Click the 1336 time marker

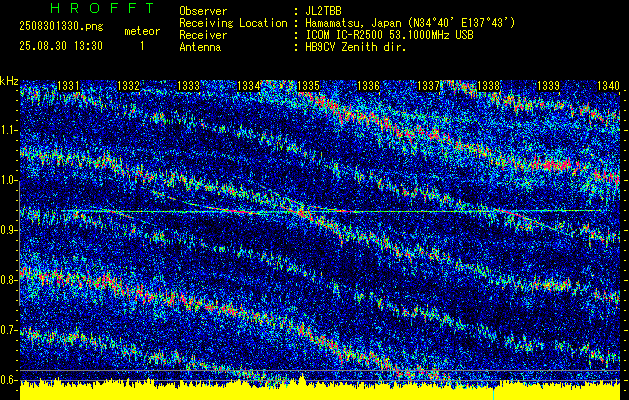[368, 85]
